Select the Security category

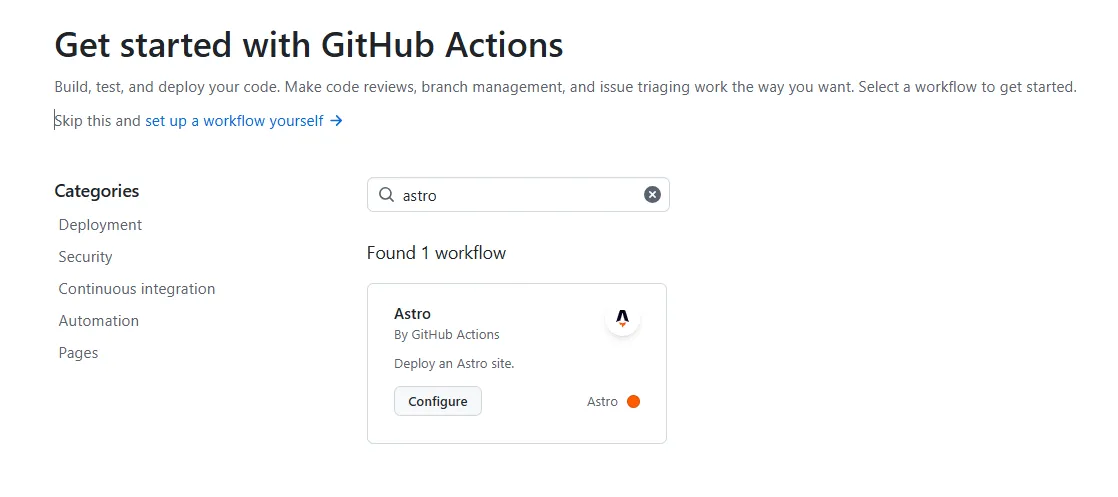click(85, 257)
